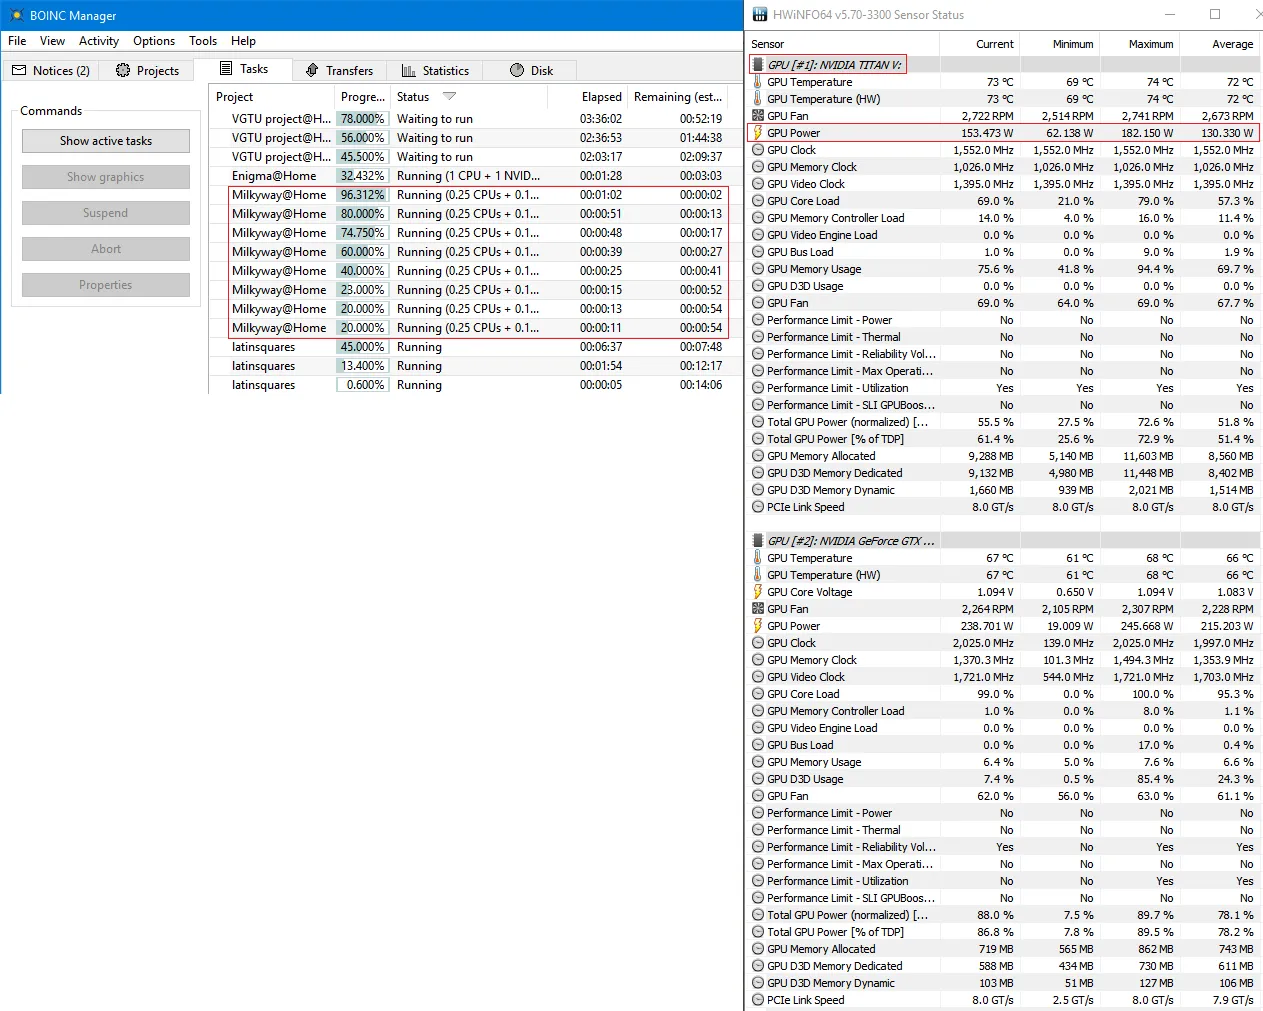Screen dimensions: 1263x1011
Task: Click the icon of bottom PCIe Link Speed row
Action: [x=758, y=1000]
